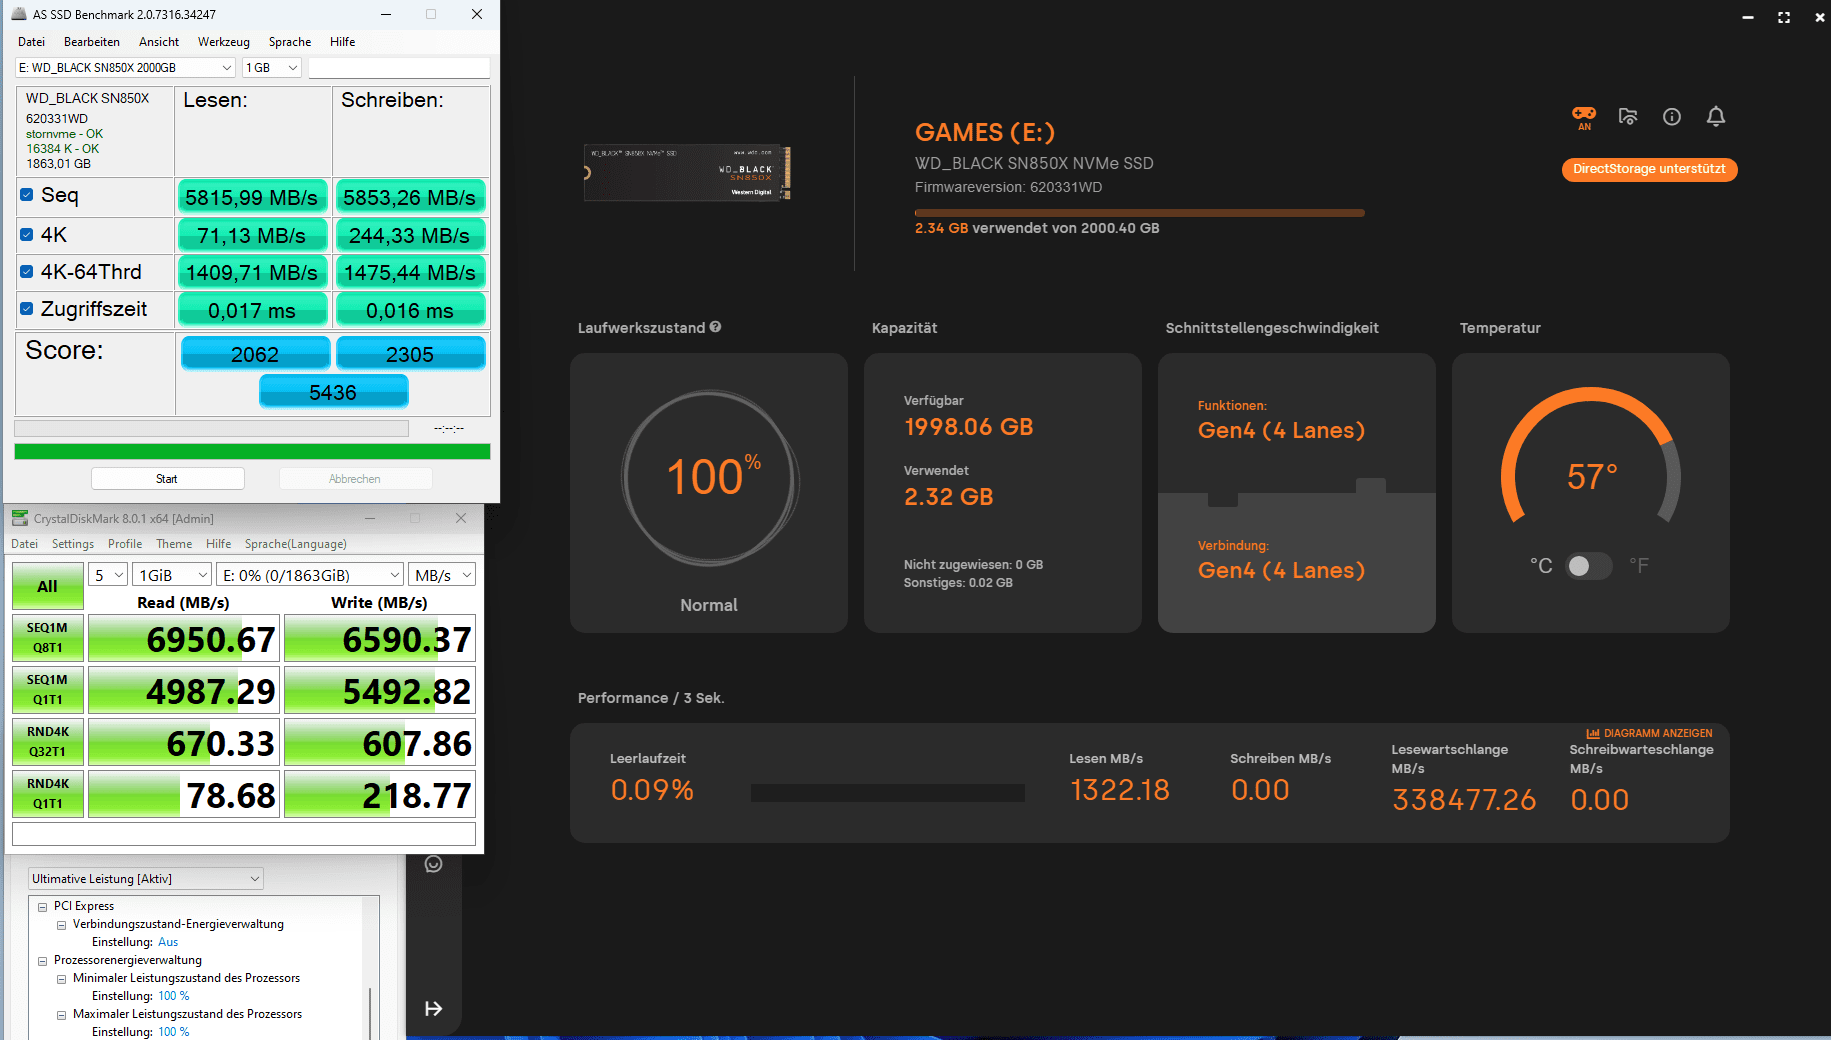
Task: Click CrystalDiskMark comment field below results
Action: [244, 834]
